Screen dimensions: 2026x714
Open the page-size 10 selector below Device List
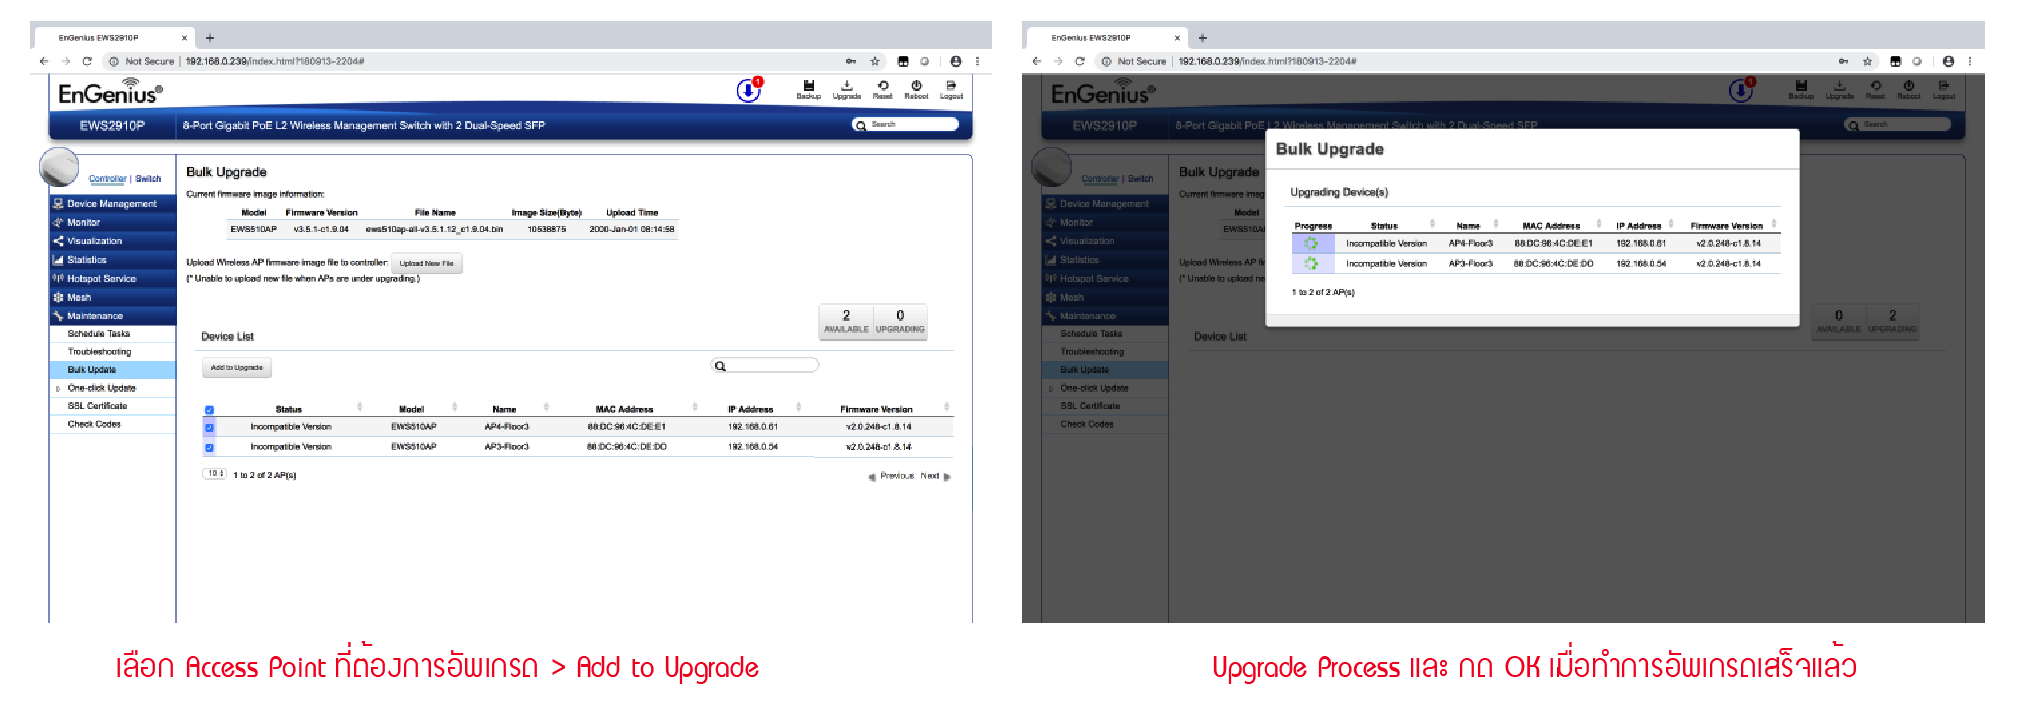click(x=214, y=474)
